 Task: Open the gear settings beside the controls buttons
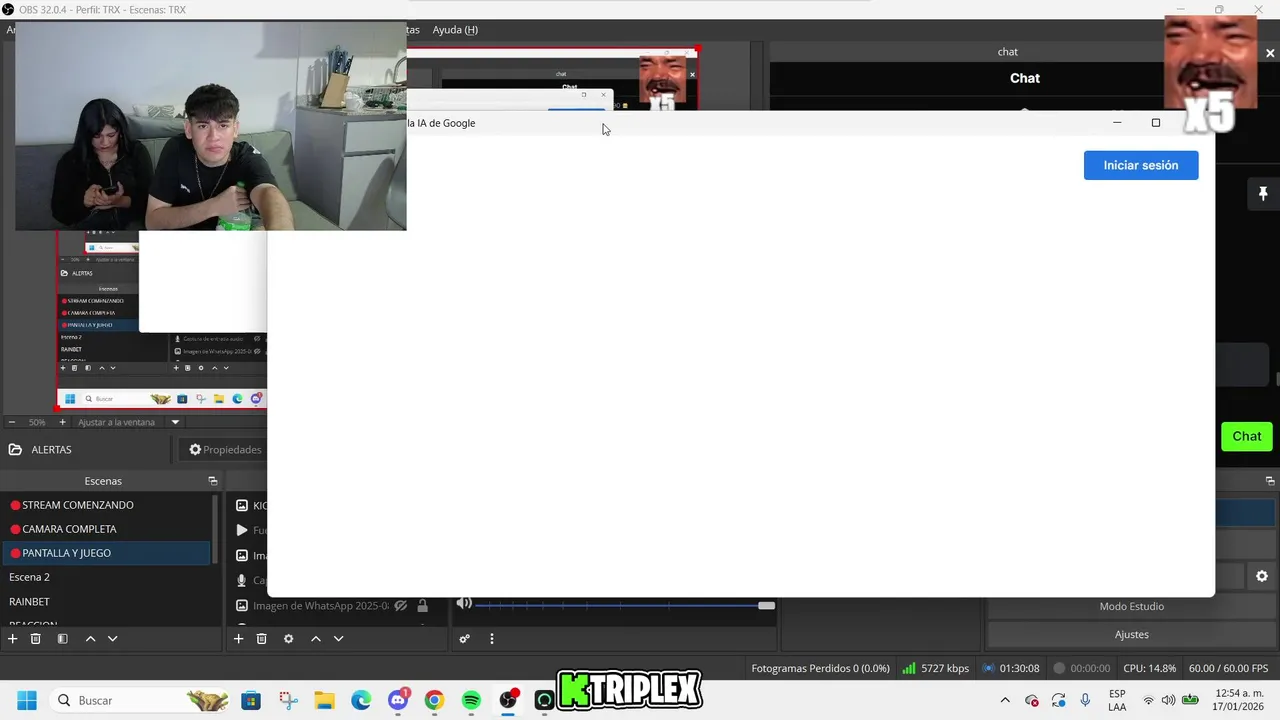[1262, 577]
